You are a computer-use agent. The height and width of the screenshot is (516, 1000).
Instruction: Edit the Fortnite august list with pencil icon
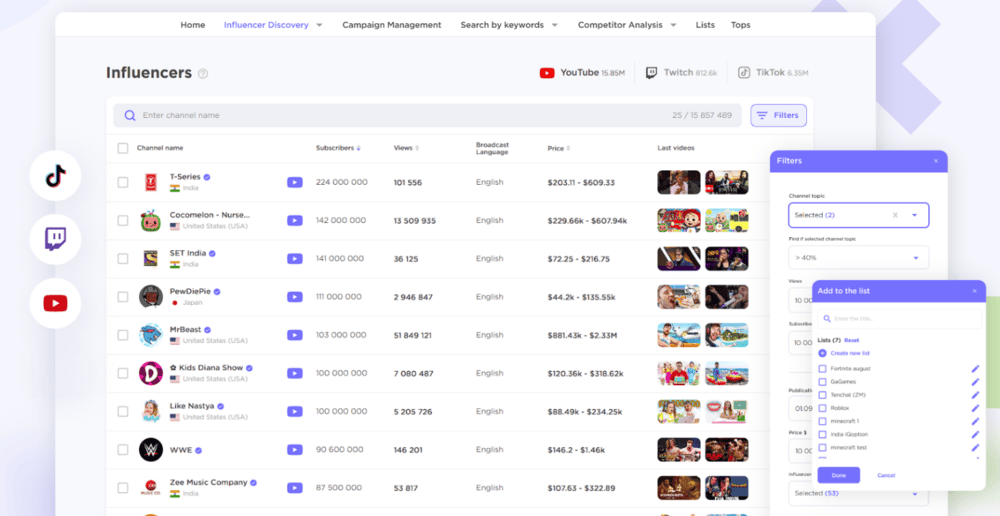click(974, 369)
